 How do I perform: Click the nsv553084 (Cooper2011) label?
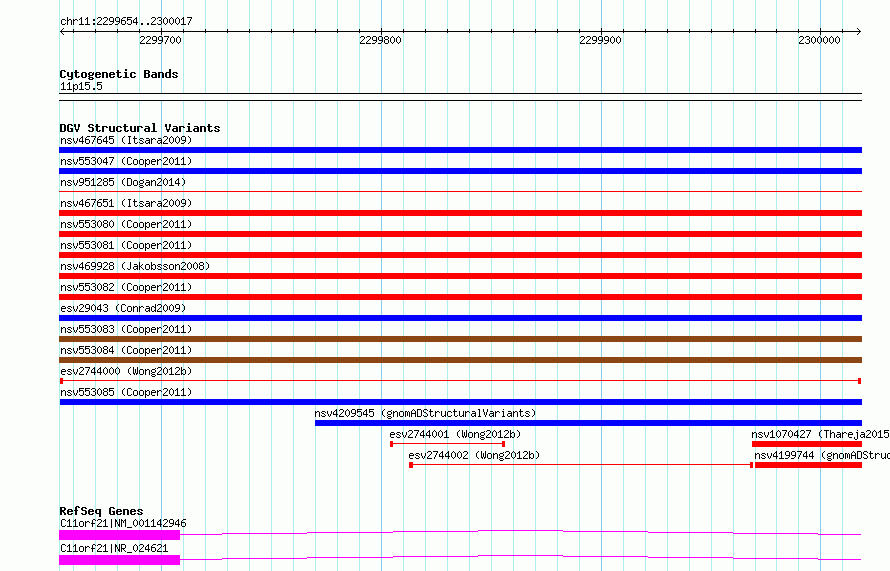point(126,350)
